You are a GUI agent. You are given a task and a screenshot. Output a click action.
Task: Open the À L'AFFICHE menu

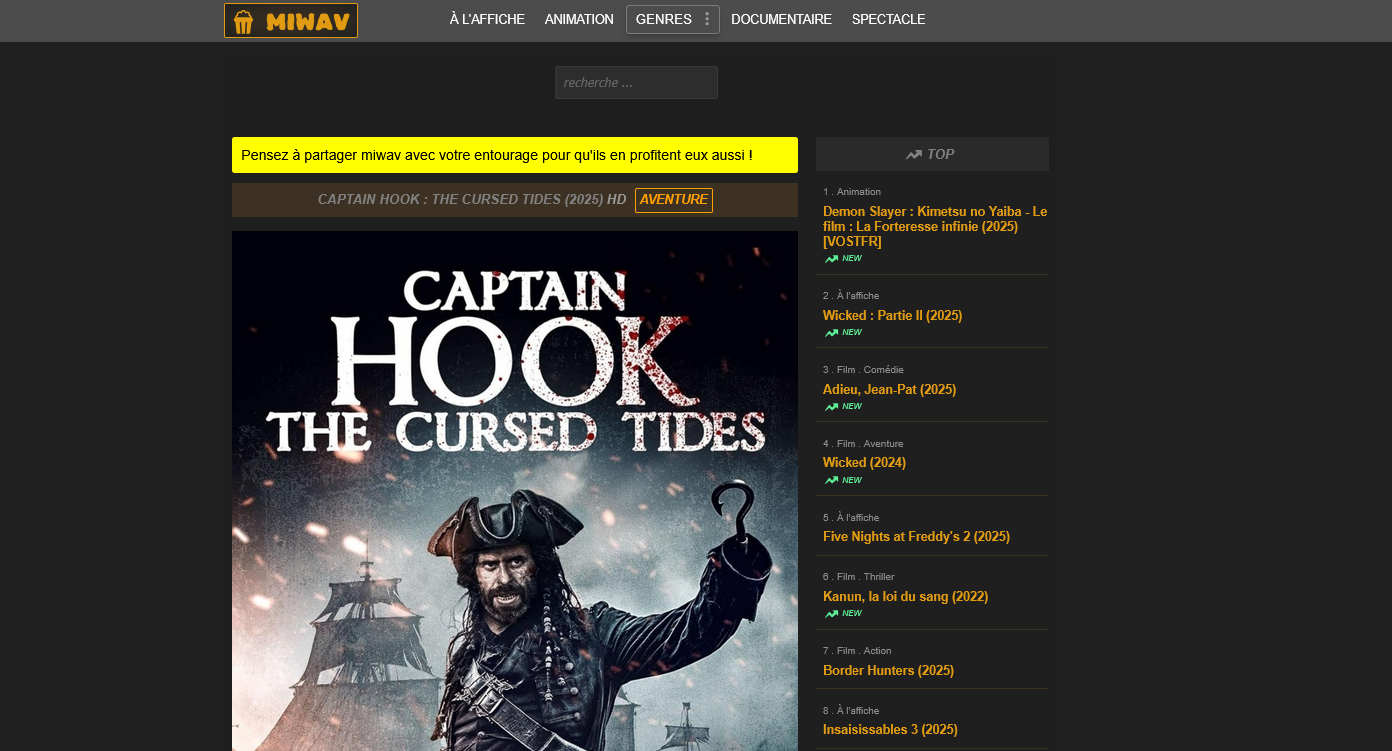tap(487, 19)
